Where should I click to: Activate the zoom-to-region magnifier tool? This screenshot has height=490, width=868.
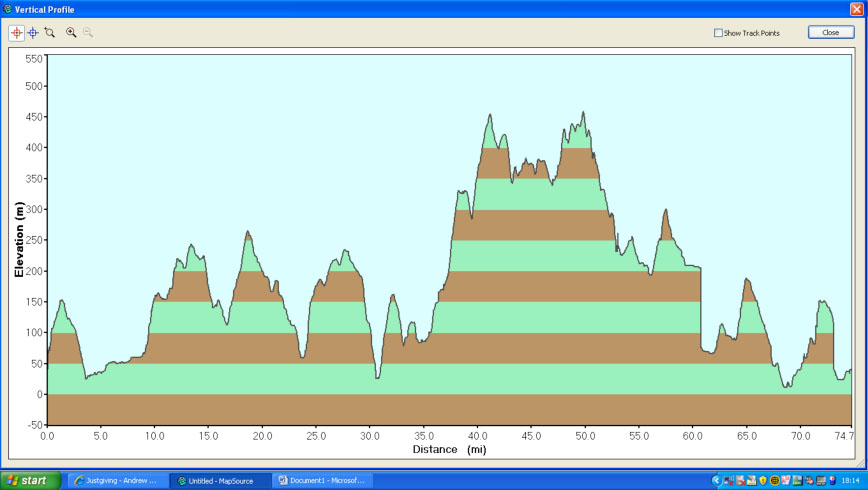pos(50,33)
